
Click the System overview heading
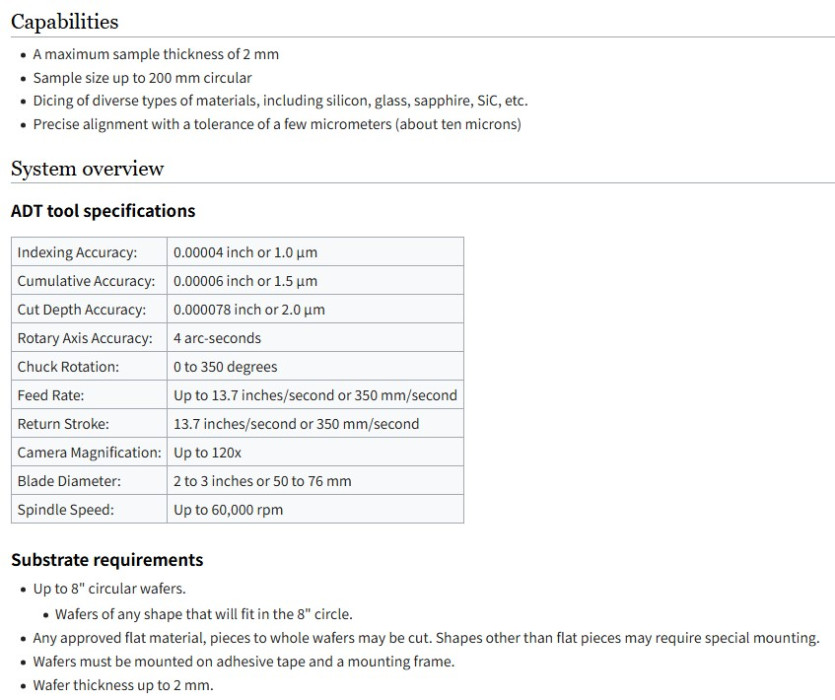87,168
